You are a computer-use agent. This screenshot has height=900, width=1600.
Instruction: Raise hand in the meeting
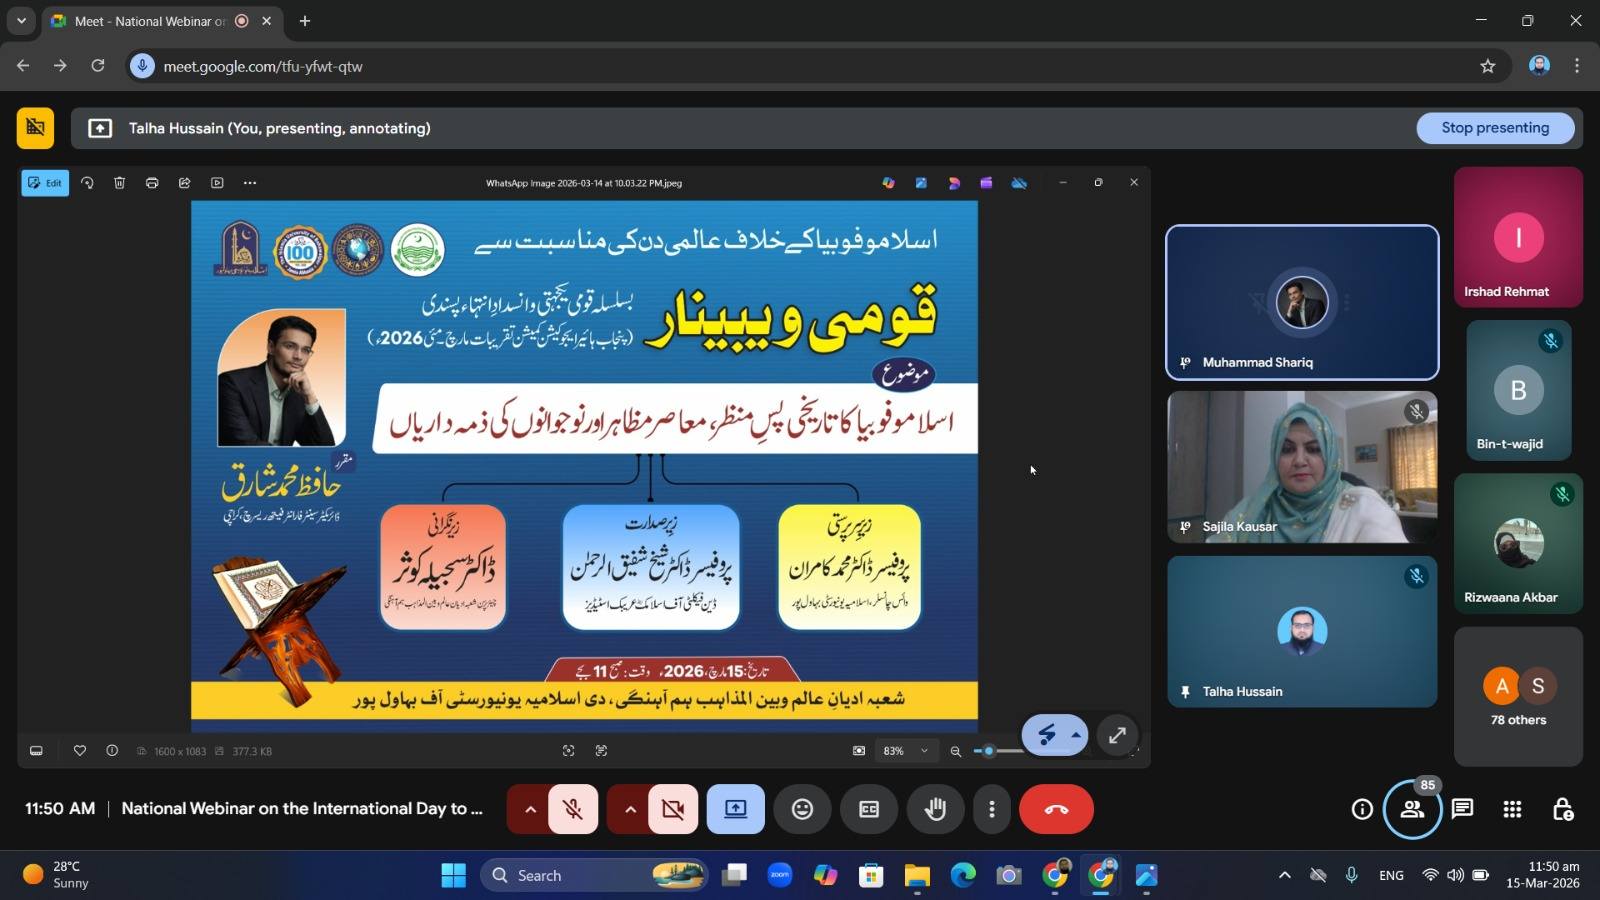pyautogui.click(x=935, y=809)
